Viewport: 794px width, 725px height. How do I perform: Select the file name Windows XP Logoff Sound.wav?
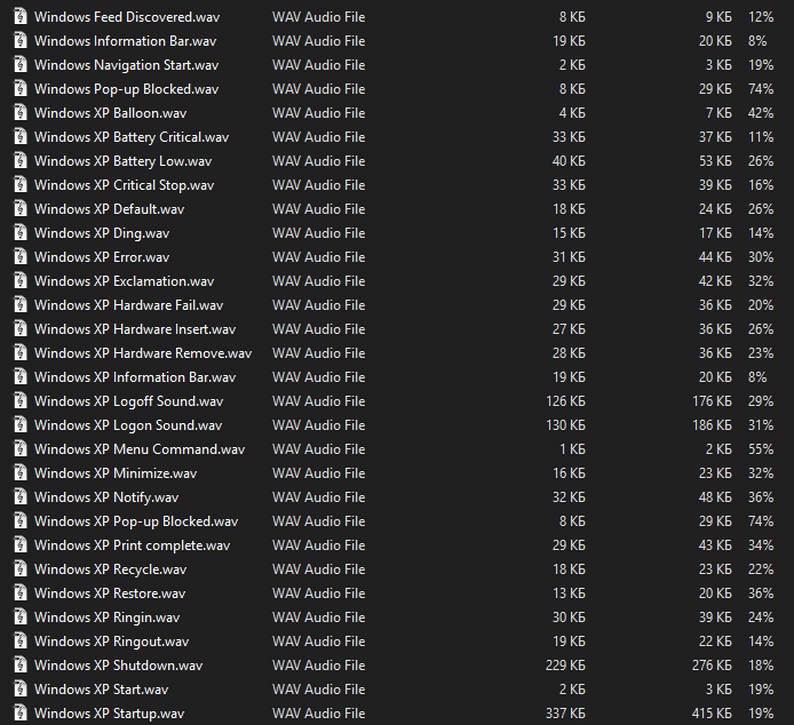pyautogui.click(x=129, y=401)
